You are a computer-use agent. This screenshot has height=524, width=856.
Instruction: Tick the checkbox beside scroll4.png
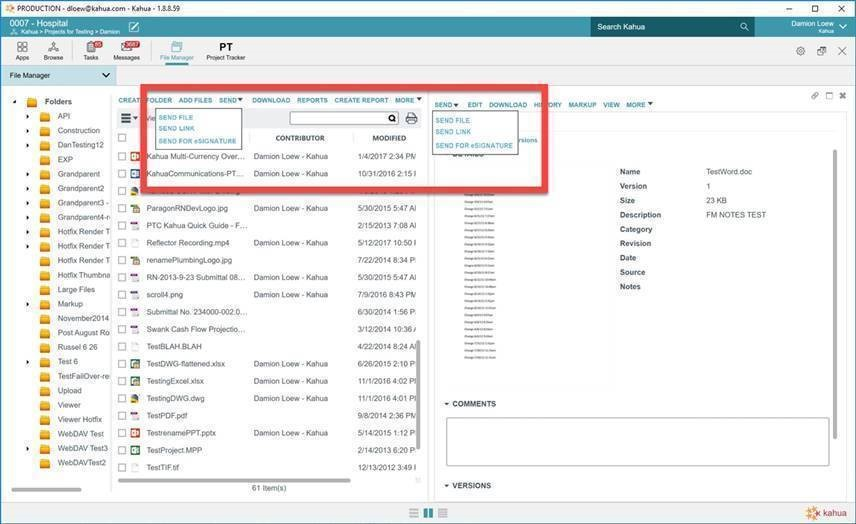[x=122, y=295]
